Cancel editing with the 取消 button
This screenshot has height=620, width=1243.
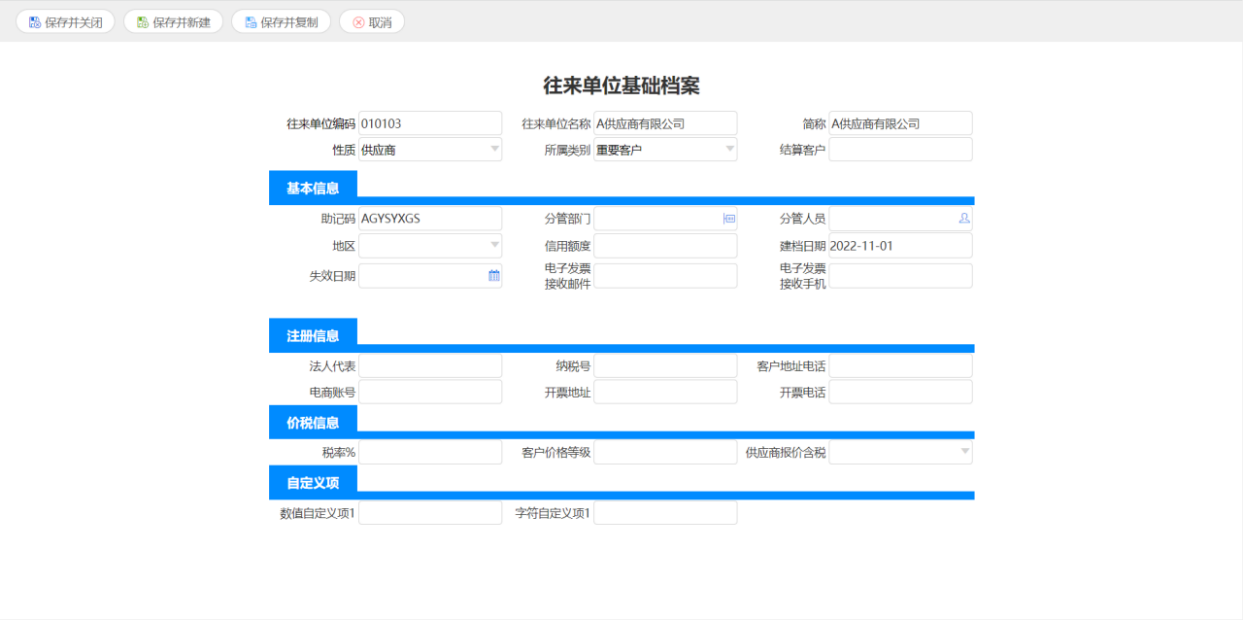point(372,22)
